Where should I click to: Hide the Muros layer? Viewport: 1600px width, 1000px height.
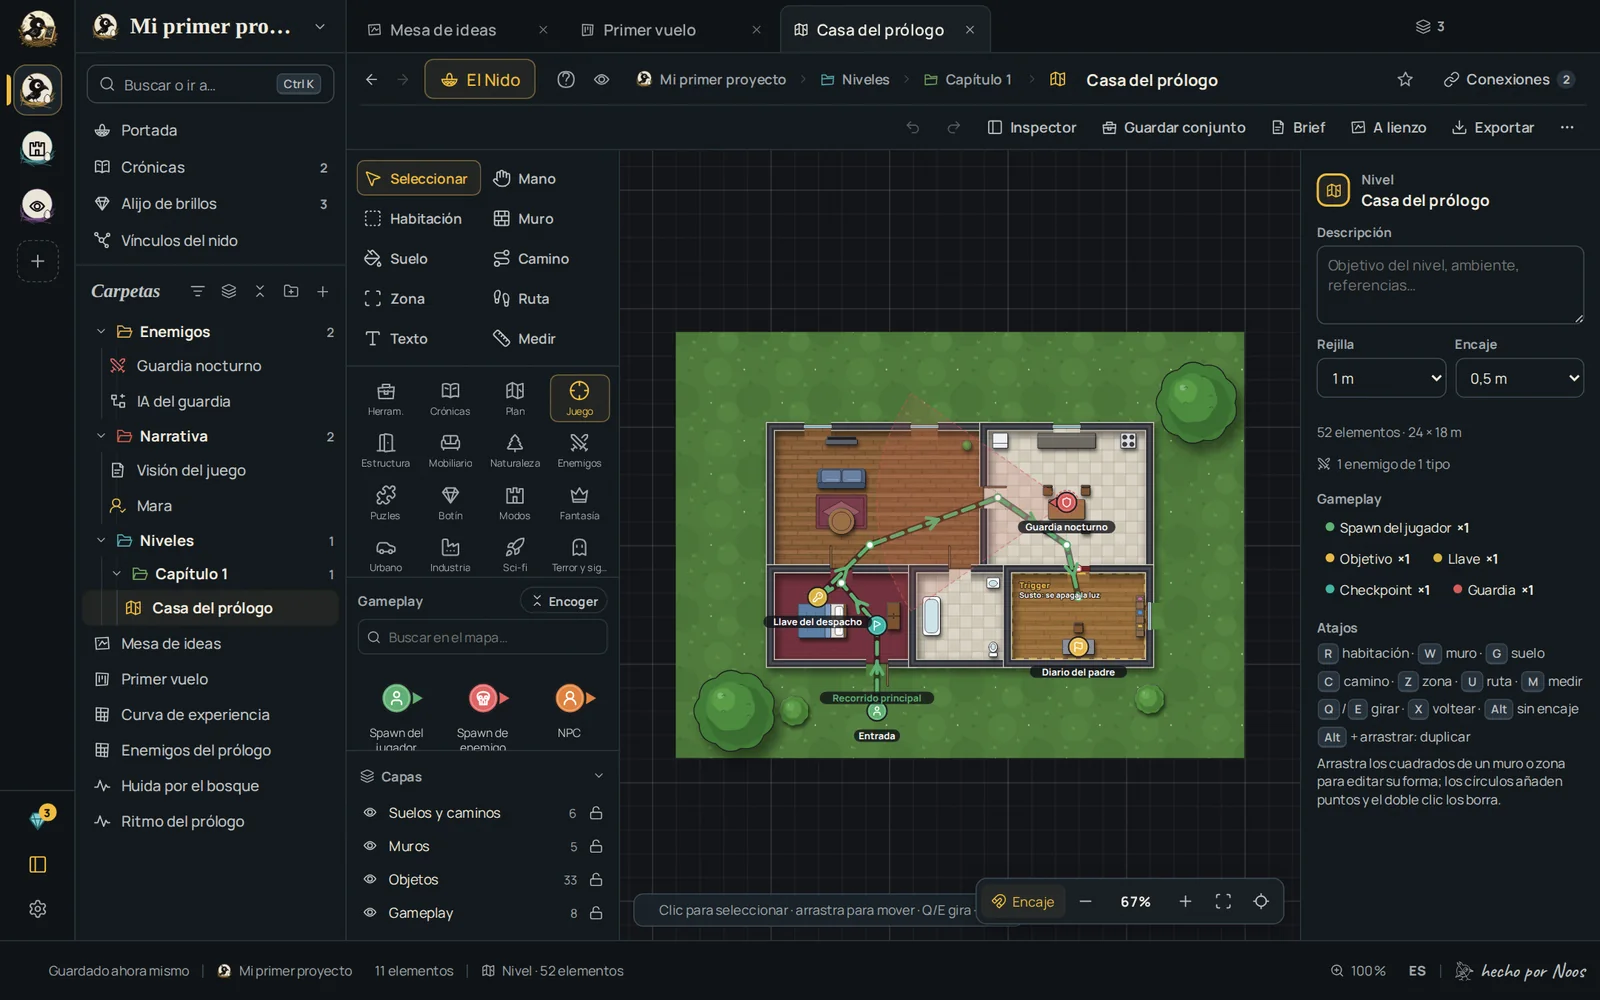370,846
